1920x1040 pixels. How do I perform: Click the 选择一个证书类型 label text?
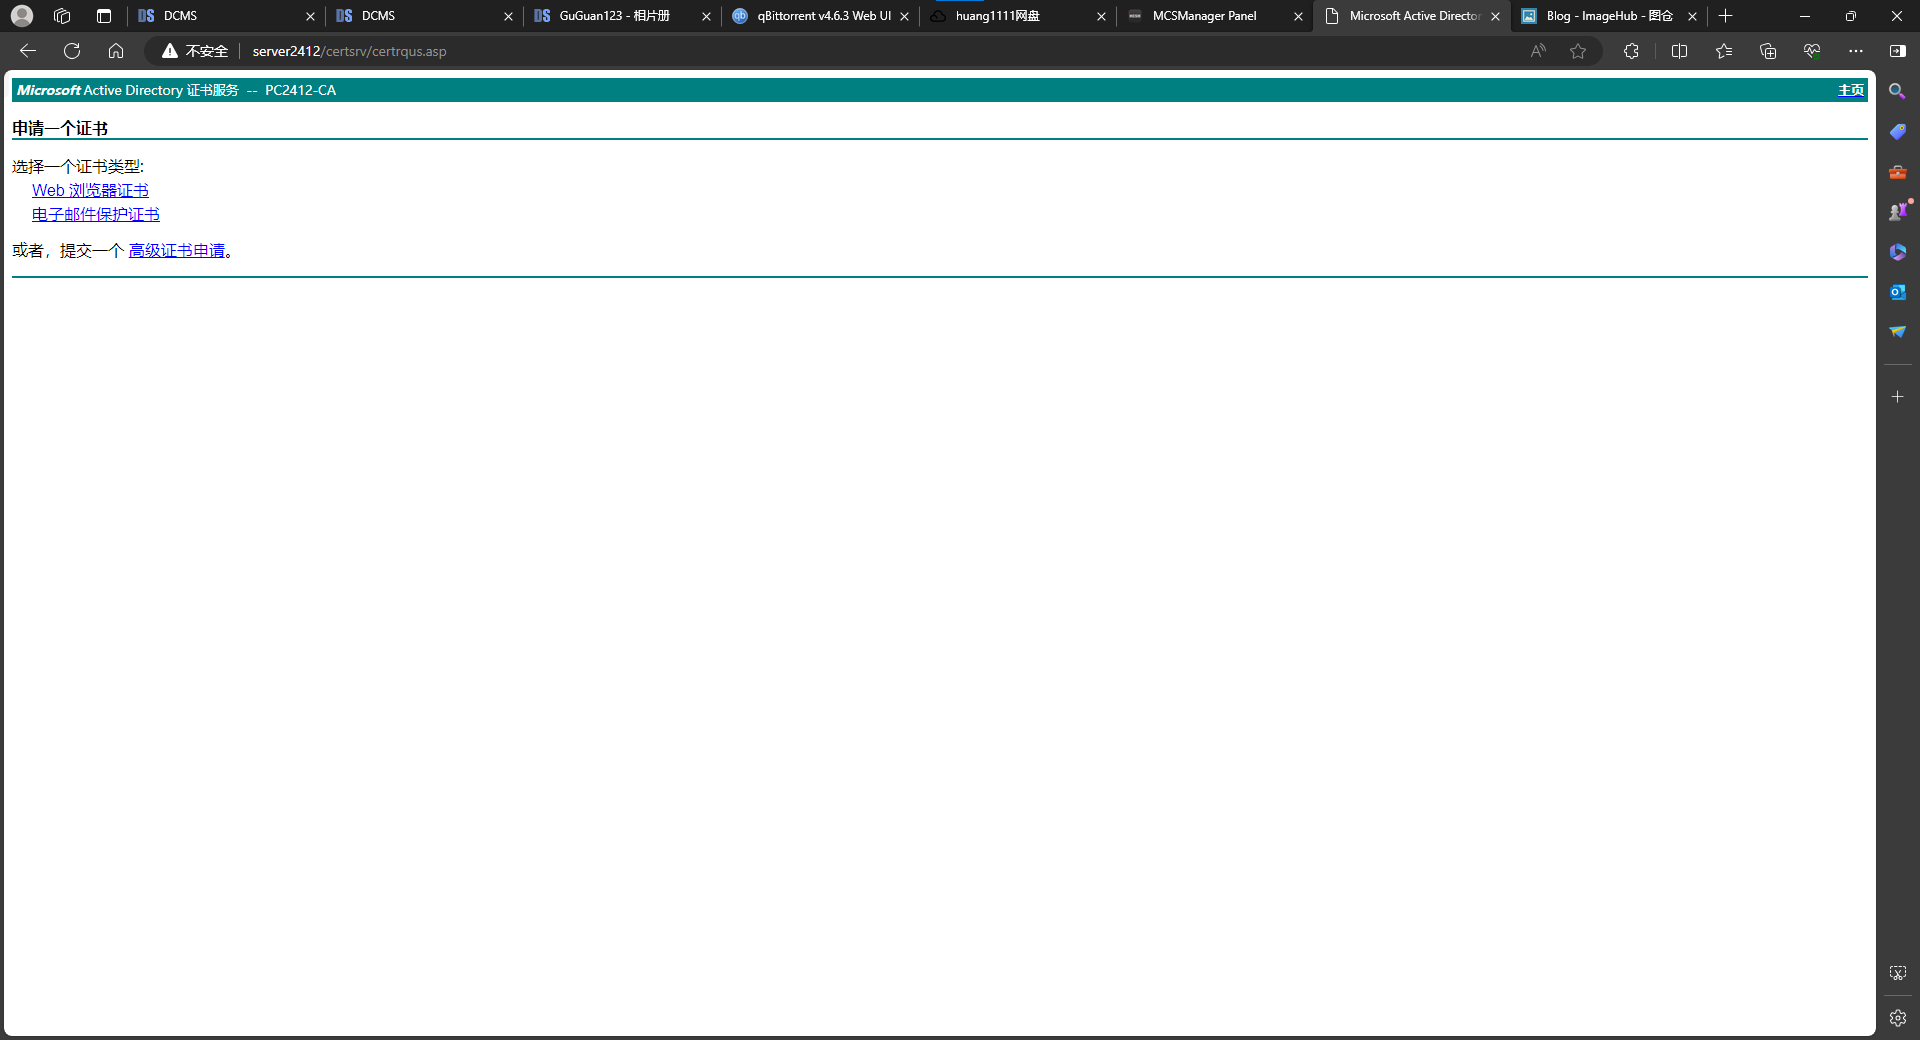(78, 166)
